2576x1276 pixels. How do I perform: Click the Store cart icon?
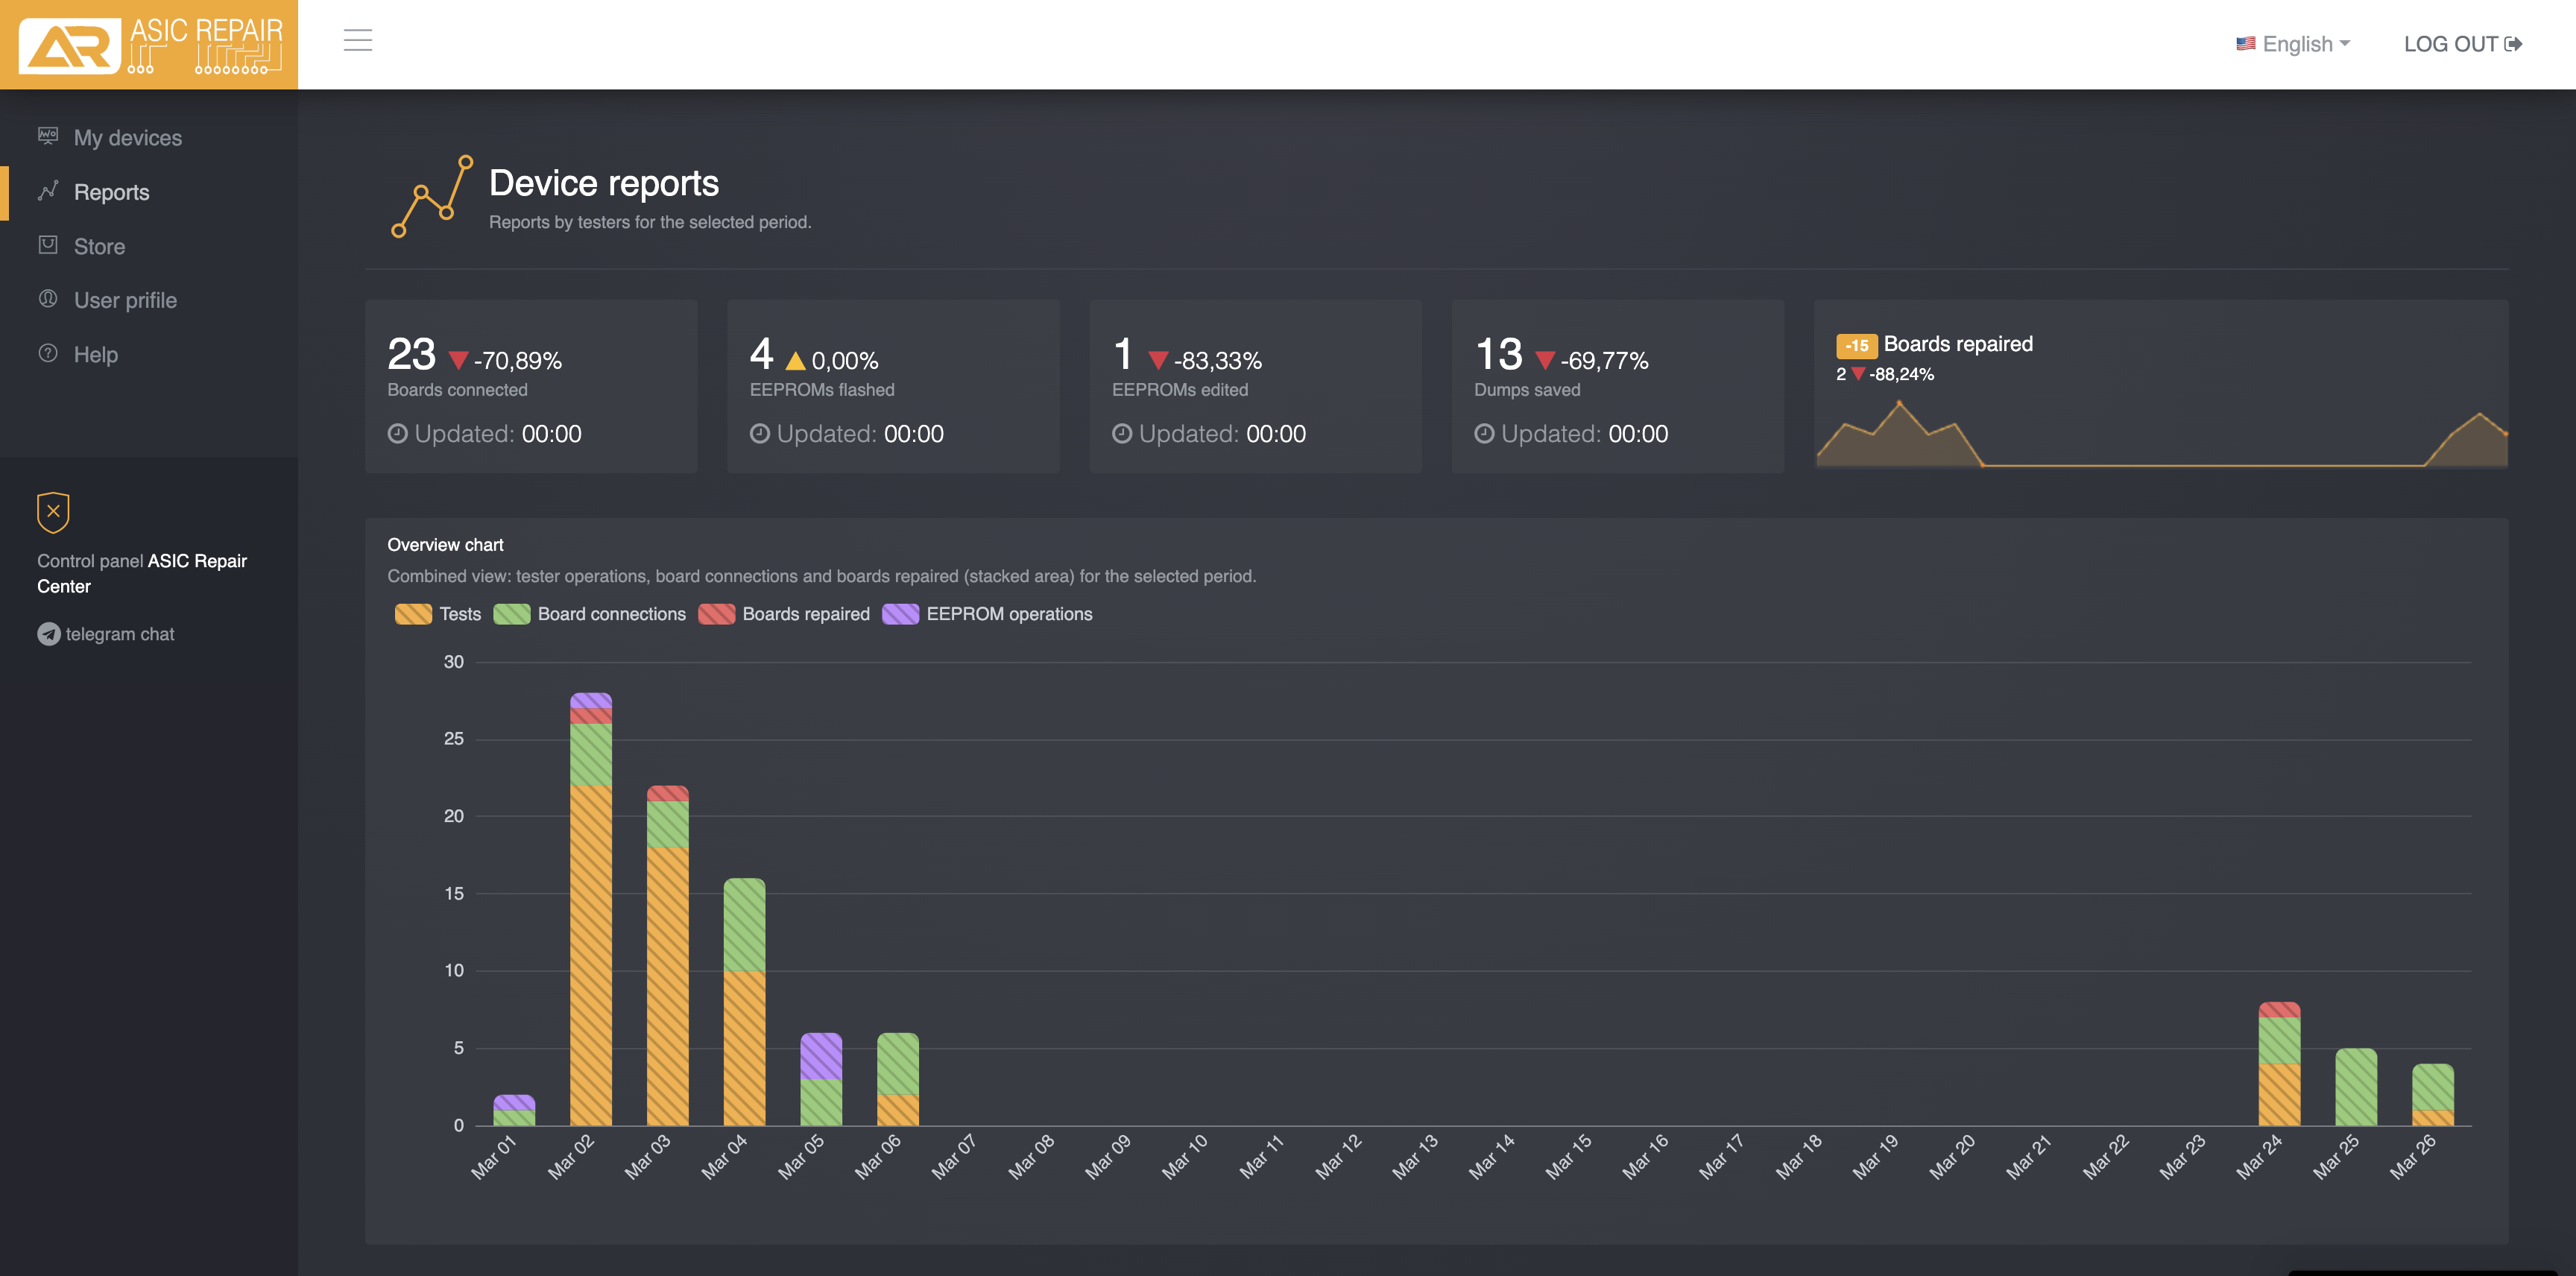tap(48, 245)
